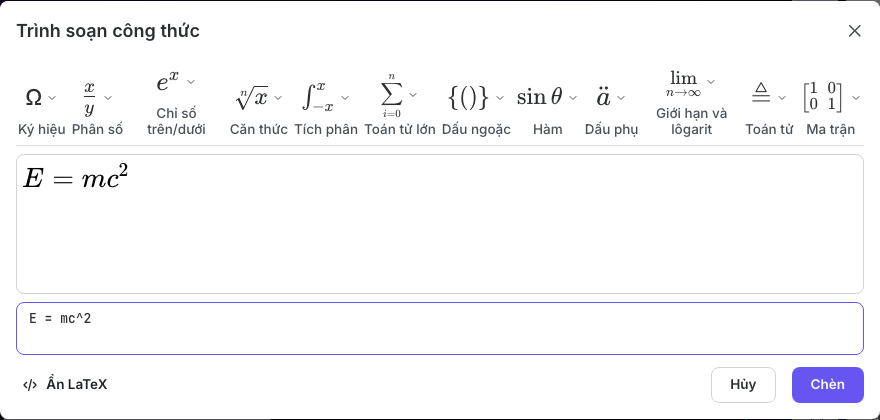Close the Trình soạn công thức dialog

tap(854, 31)
